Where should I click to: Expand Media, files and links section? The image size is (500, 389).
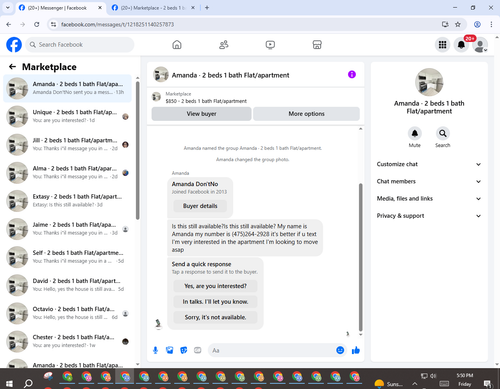coord(429,199)
